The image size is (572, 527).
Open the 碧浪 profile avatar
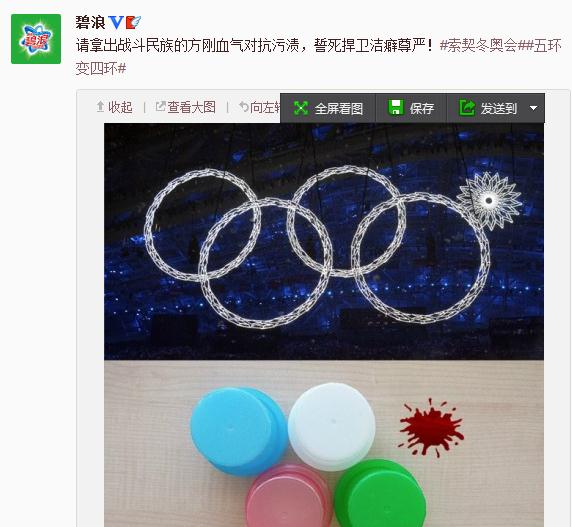point(36,39)
